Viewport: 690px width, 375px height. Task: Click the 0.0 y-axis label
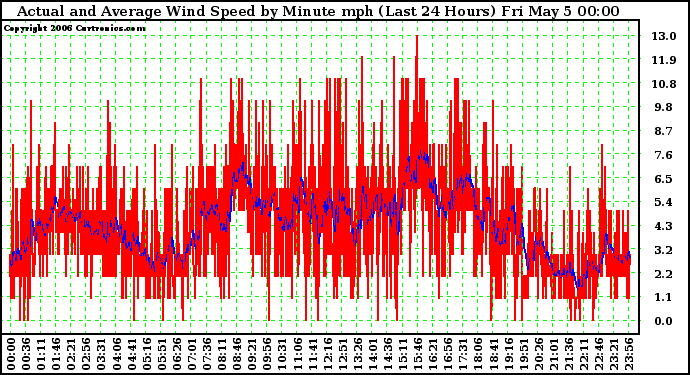pyautogui.click(x=664, y=321)
